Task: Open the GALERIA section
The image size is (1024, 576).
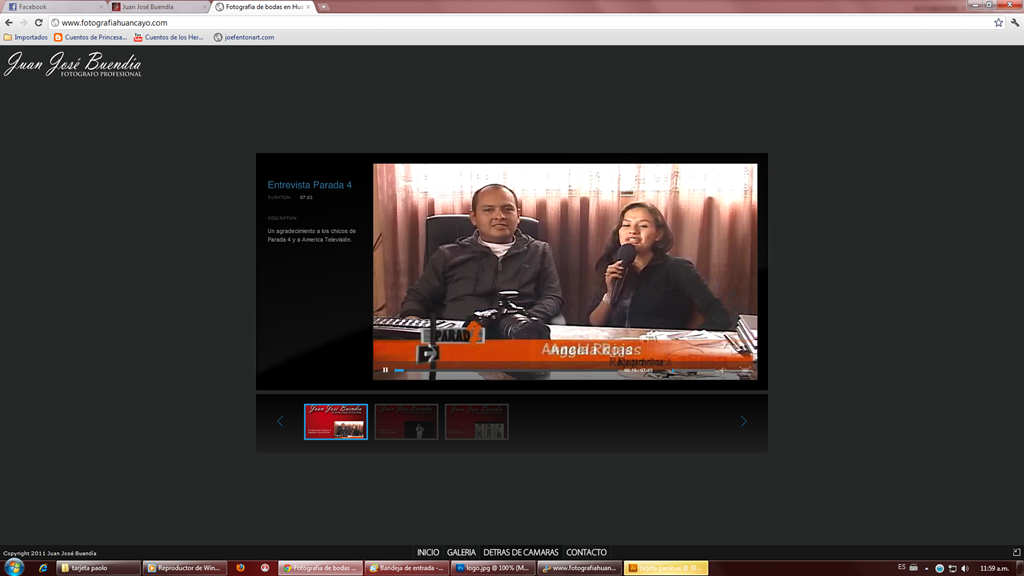Action: click(x=461, y=552)
